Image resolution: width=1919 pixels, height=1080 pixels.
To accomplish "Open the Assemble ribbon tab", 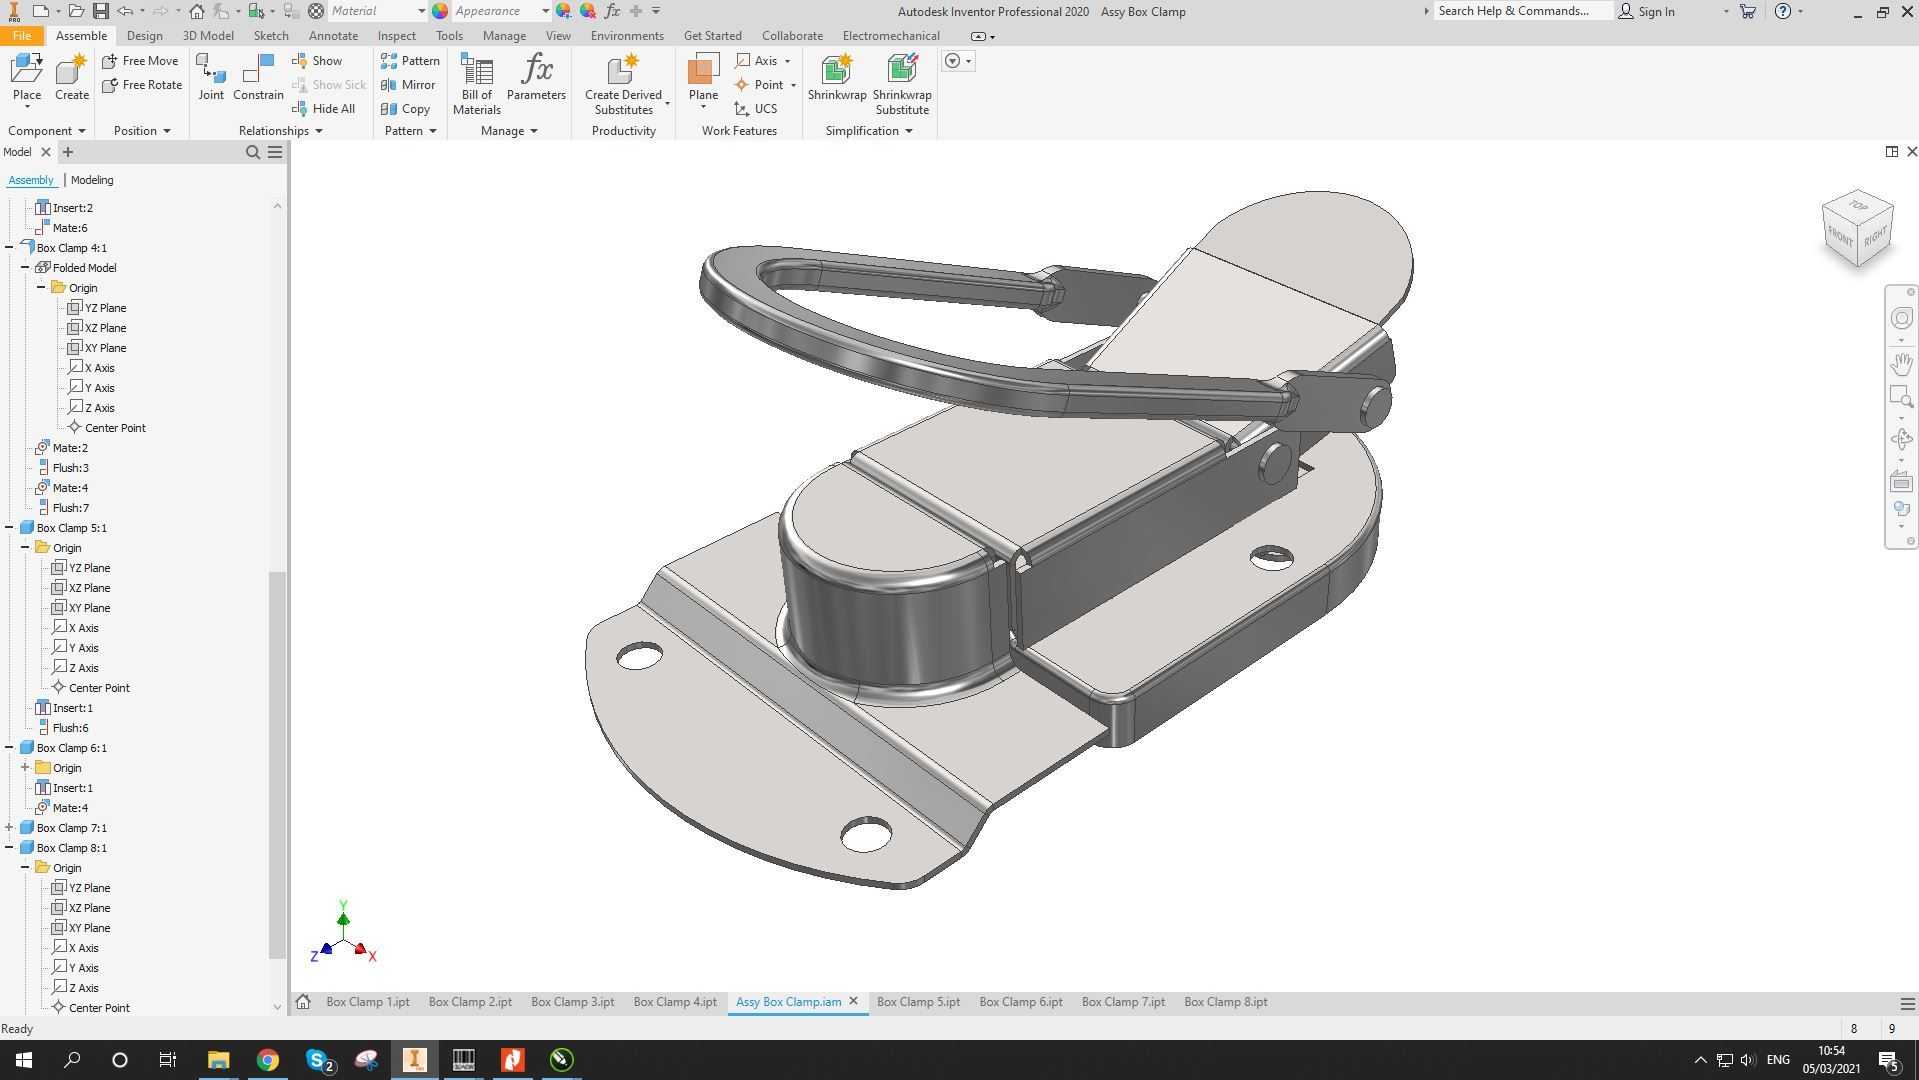I will tap(81, 36).
